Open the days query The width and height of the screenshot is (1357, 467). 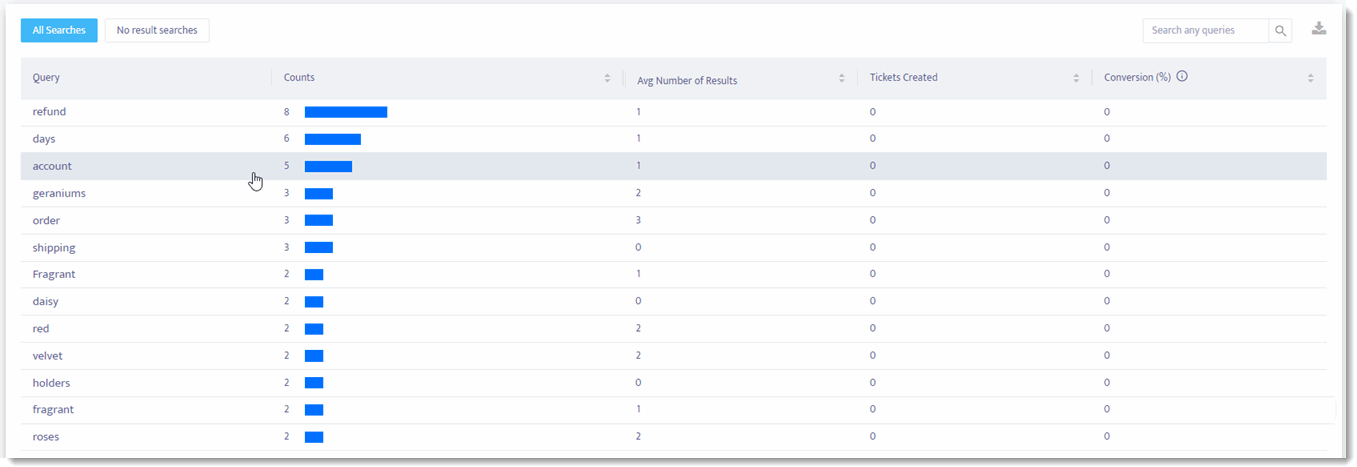tap(44, 139)
